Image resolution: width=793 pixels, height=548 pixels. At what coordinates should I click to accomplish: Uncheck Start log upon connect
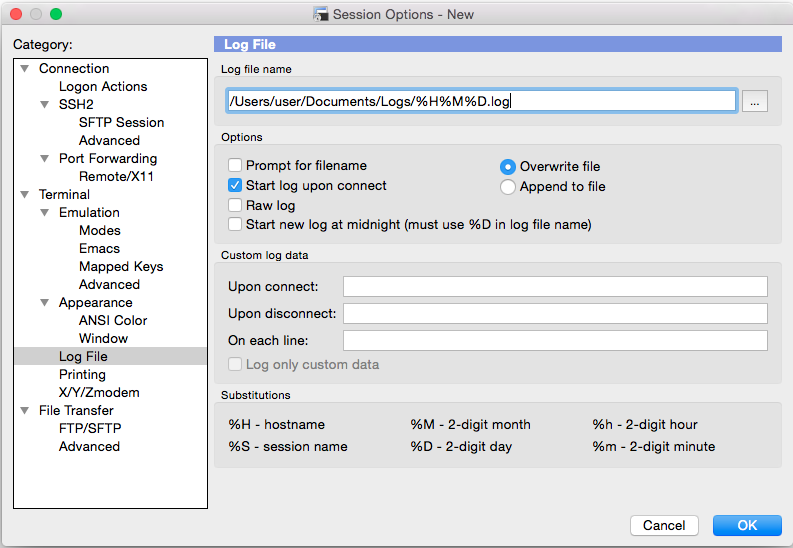pos(235,186)
